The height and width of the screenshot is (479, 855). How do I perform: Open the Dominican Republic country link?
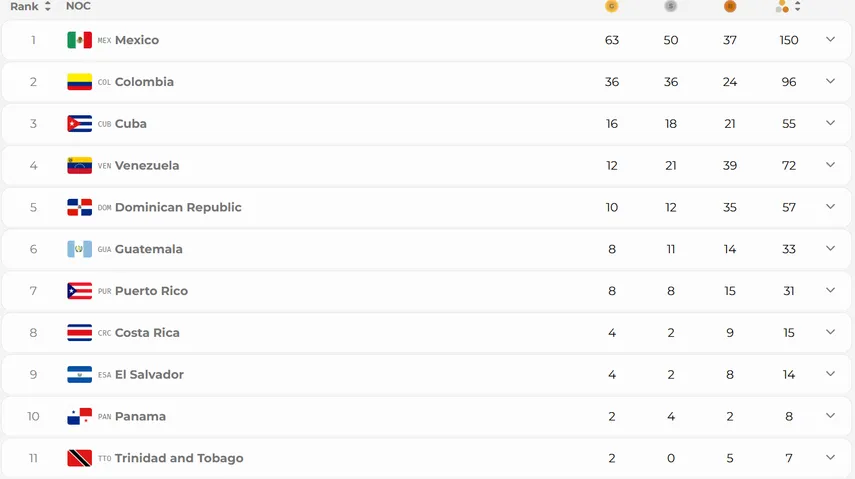tap(178, 207)
